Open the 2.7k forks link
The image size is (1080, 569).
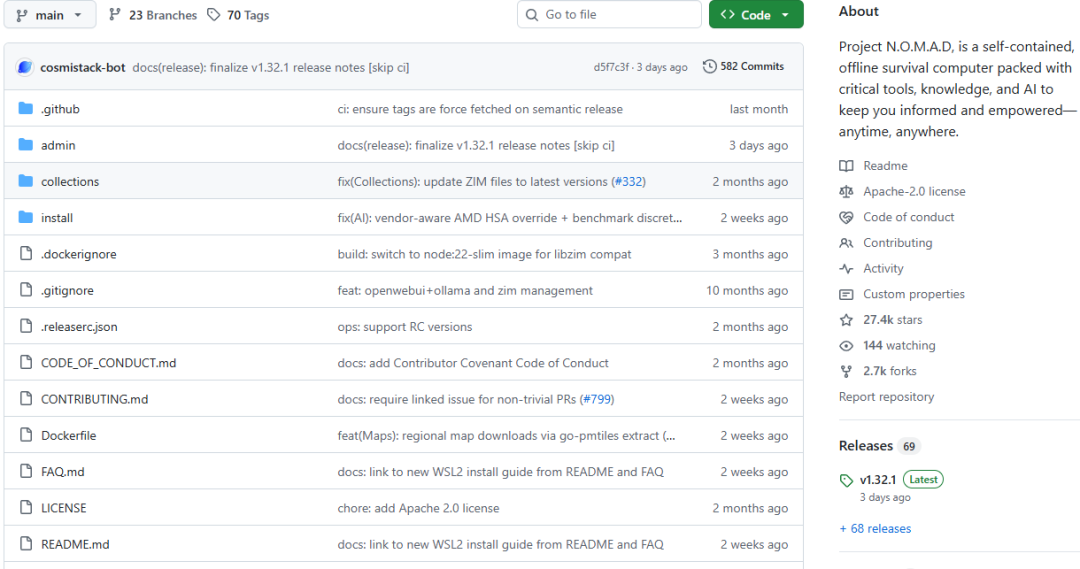tap(889, 371)
